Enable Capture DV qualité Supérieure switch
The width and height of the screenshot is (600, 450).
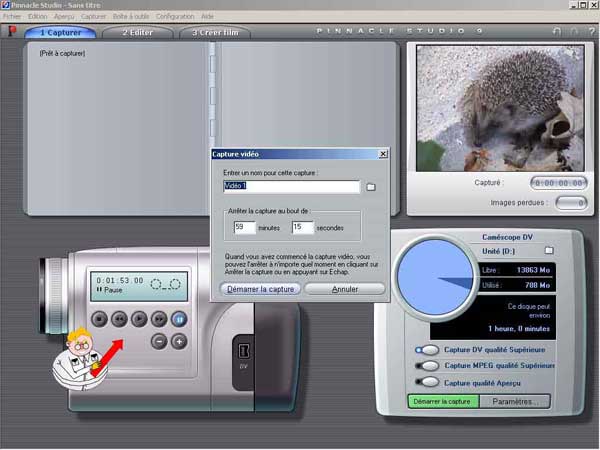(427, 350)
